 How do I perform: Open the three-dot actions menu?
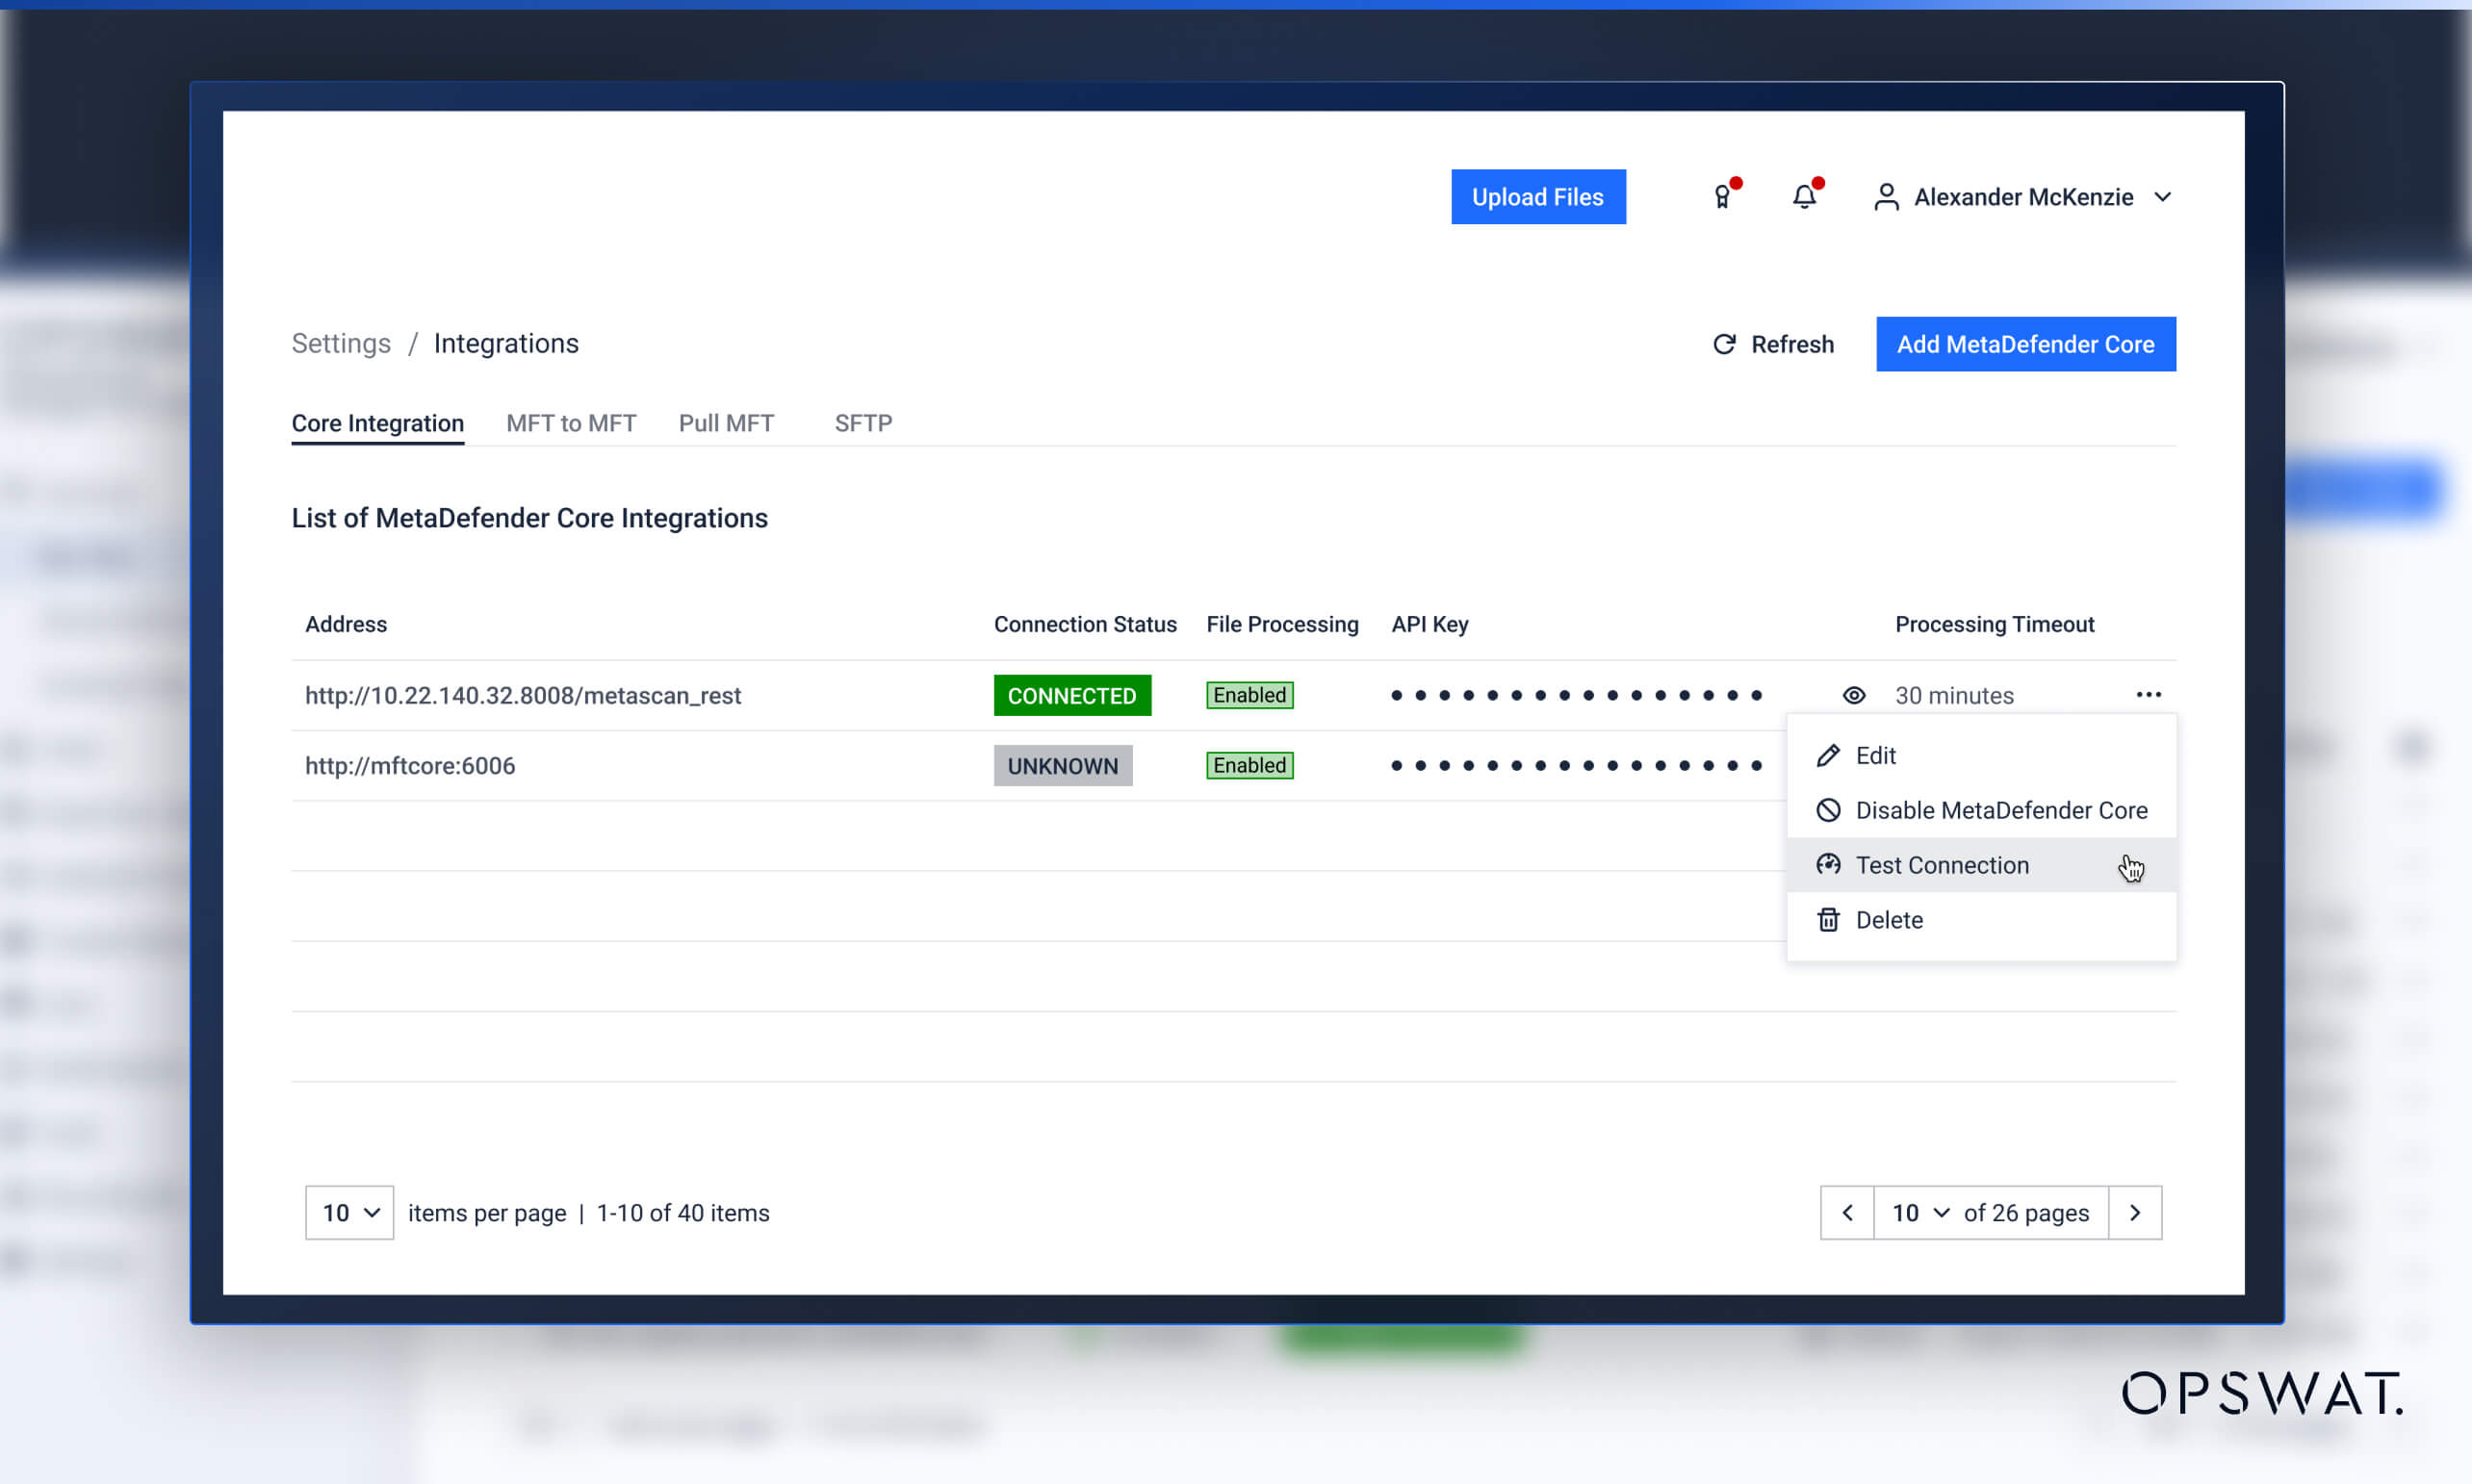pos(2148,694)
